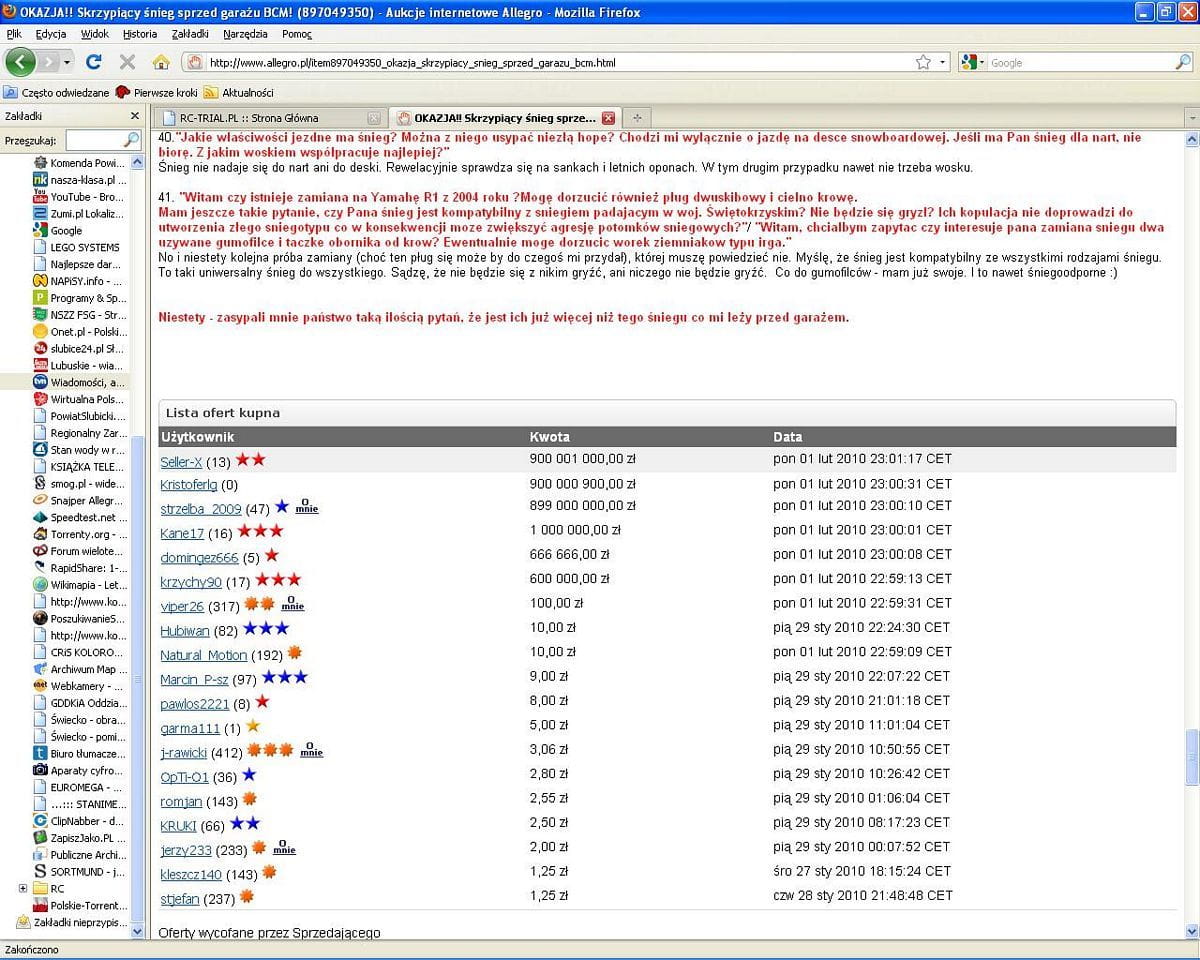Click the Google search input field
This screenshot has width=1200, height=960.
(x=1080, y=62)
